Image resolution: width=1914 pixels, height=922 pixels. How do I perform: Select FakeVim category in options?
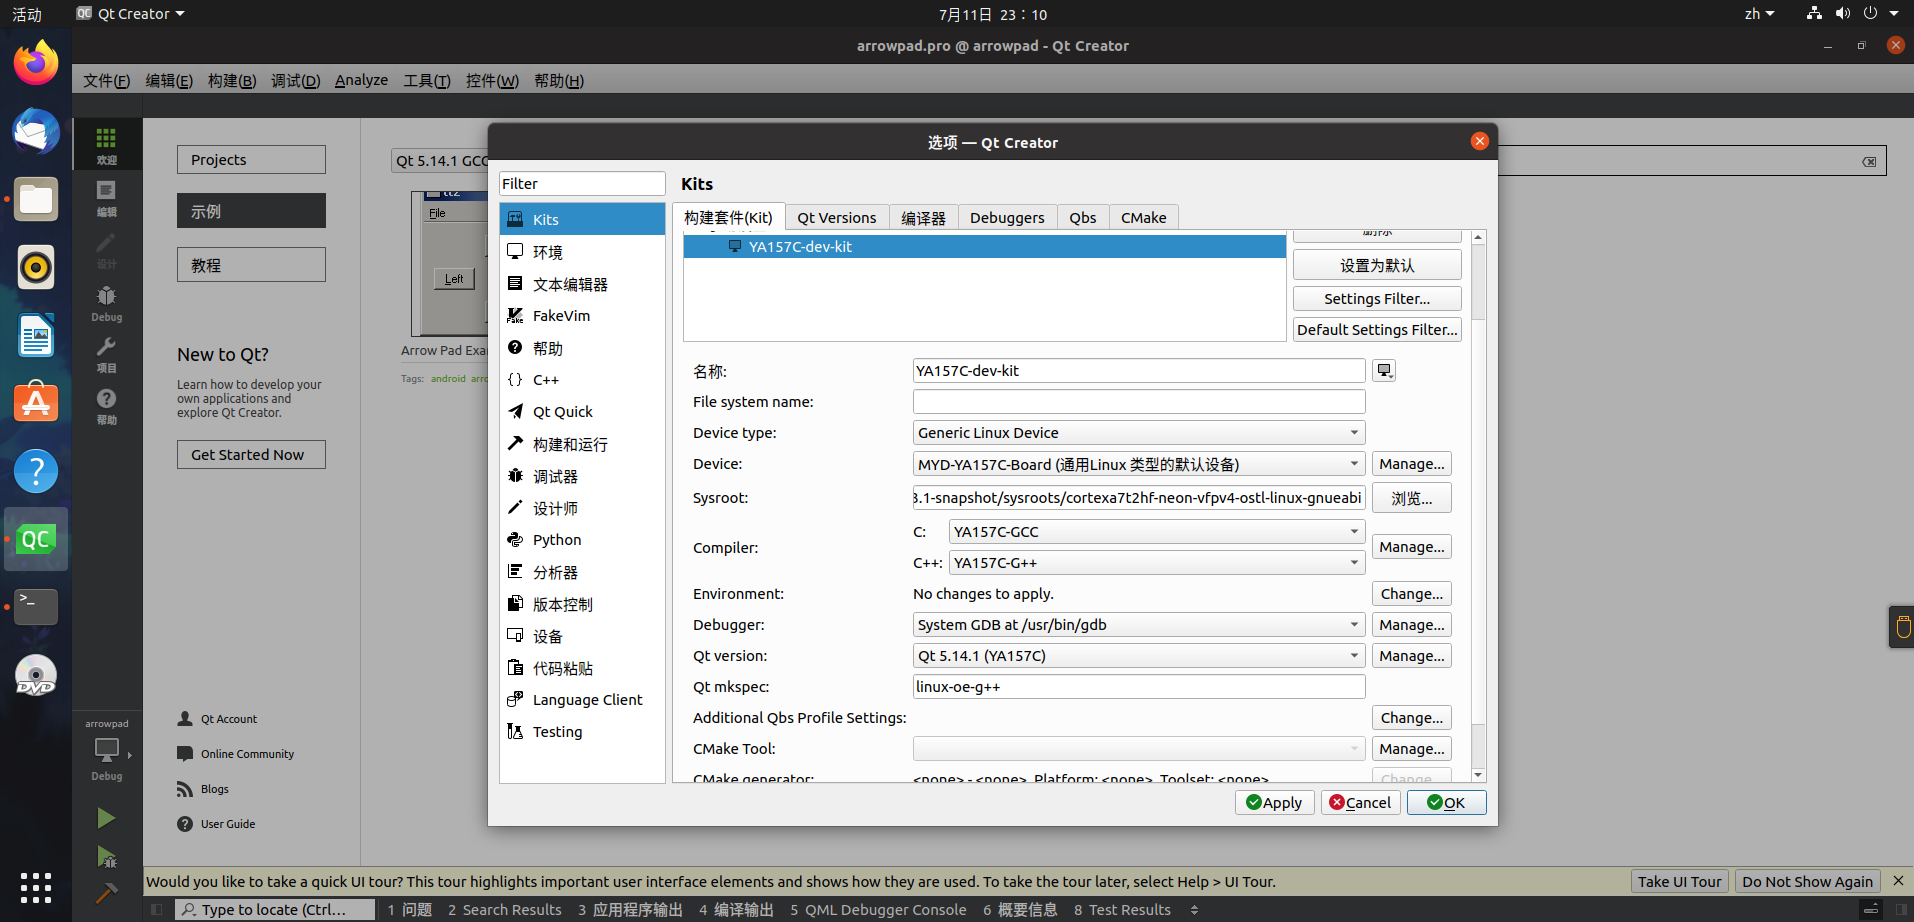(582, 316)
